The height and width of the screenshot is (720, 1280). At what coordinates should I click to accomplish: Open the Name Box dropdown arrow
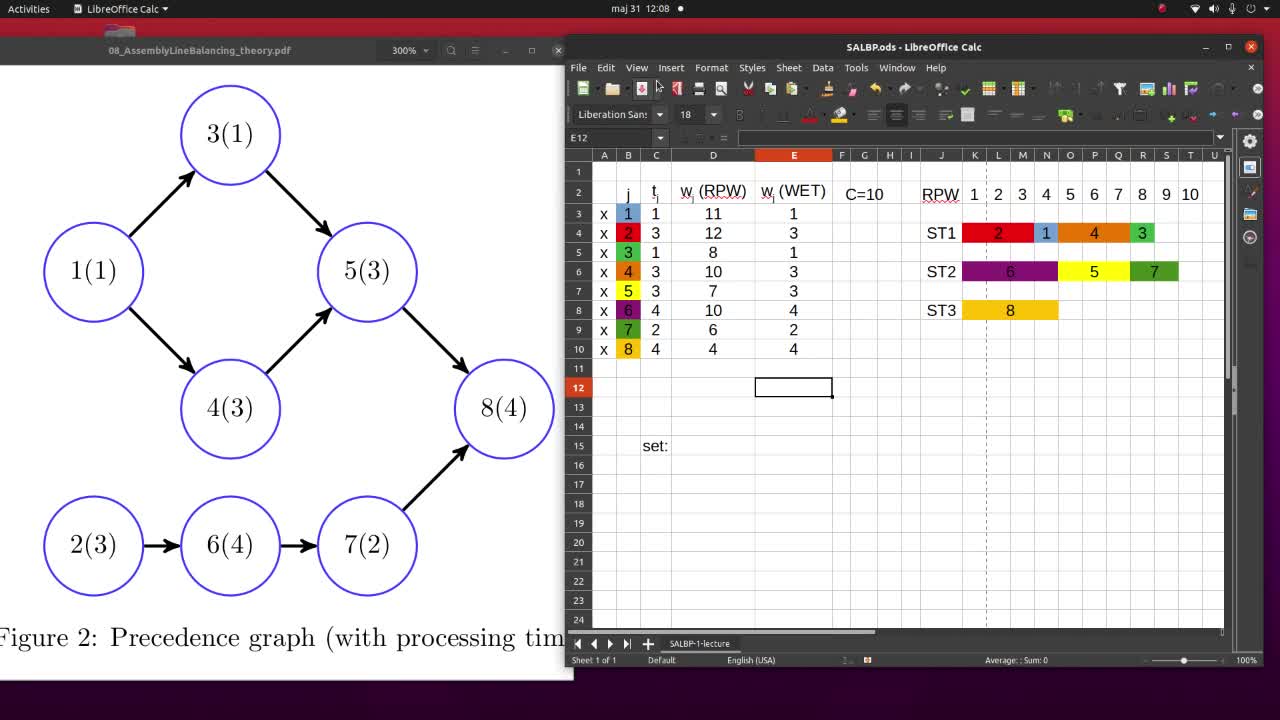coord(660,138)
